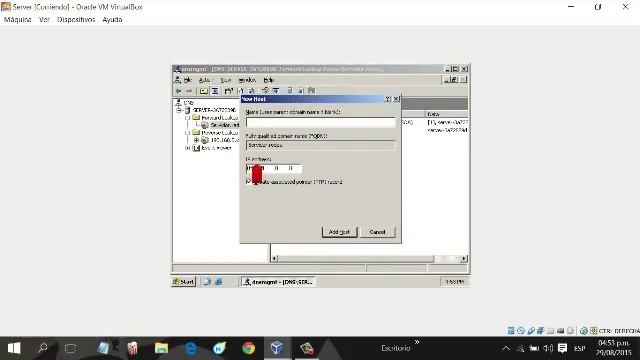Open the VirtualBox Máquina menu
640x360 pixels.
point(18,20)
